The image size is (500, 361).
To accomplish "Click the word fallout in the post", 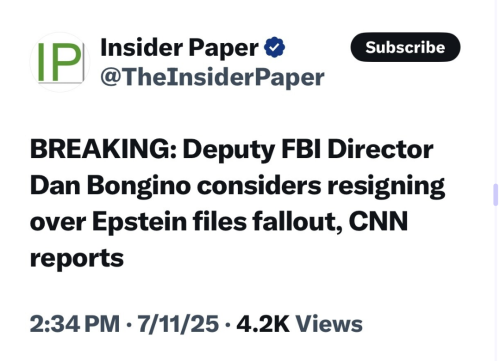I will coord(297,221).
